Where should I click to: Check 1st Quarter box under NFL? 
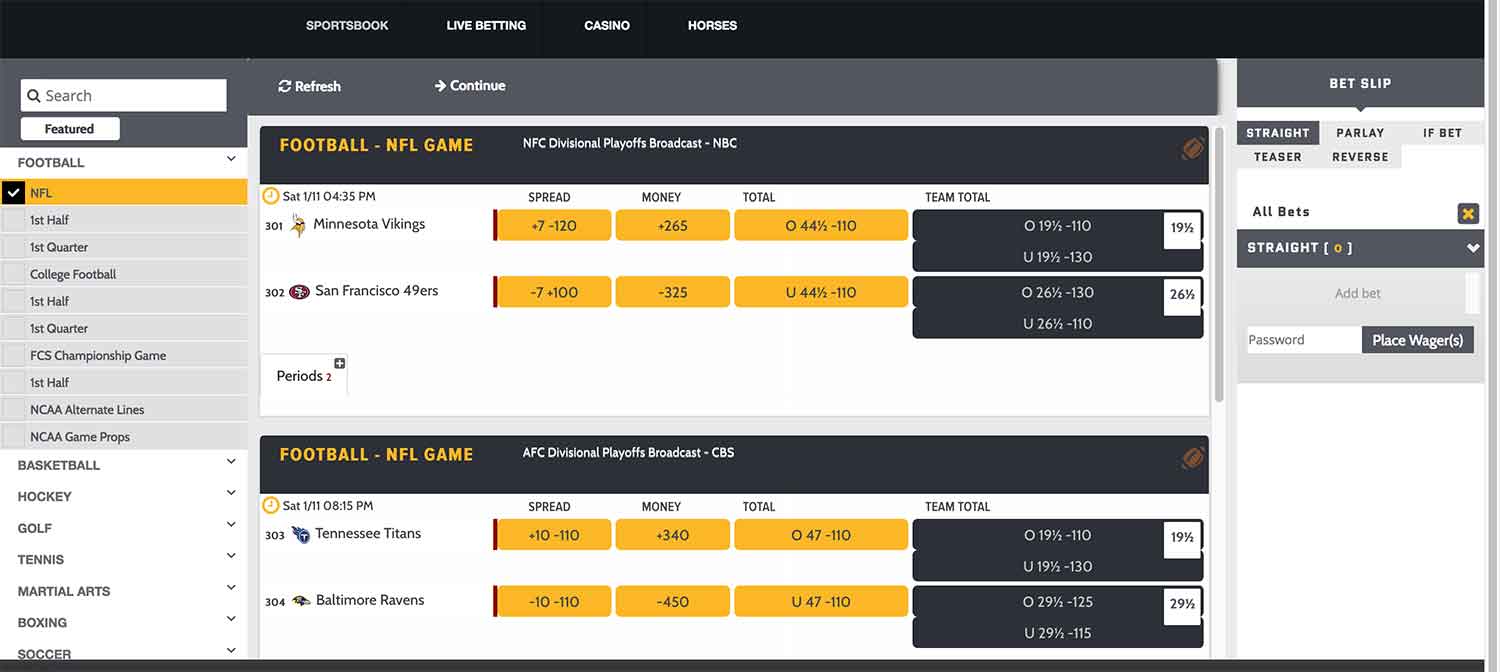[x=13, y=247]
